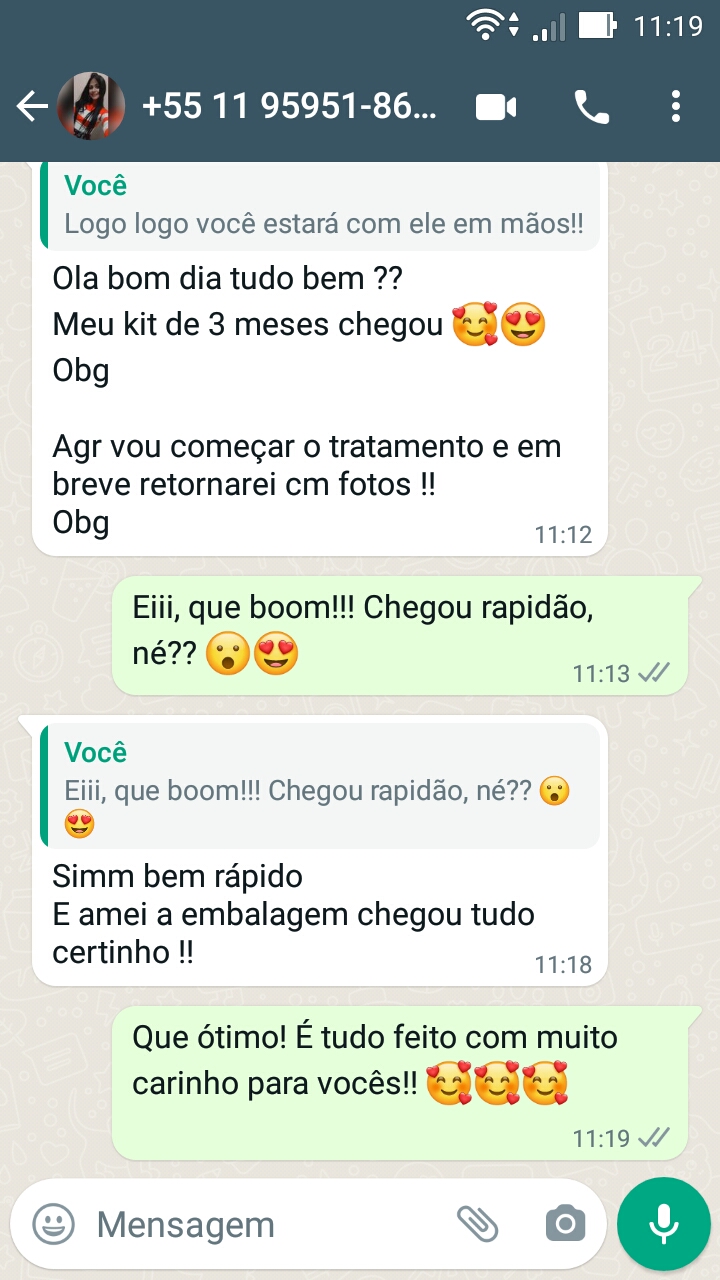
Task: Select the sent "Chegou rapidão, né??" message
Action: point(400,635)
